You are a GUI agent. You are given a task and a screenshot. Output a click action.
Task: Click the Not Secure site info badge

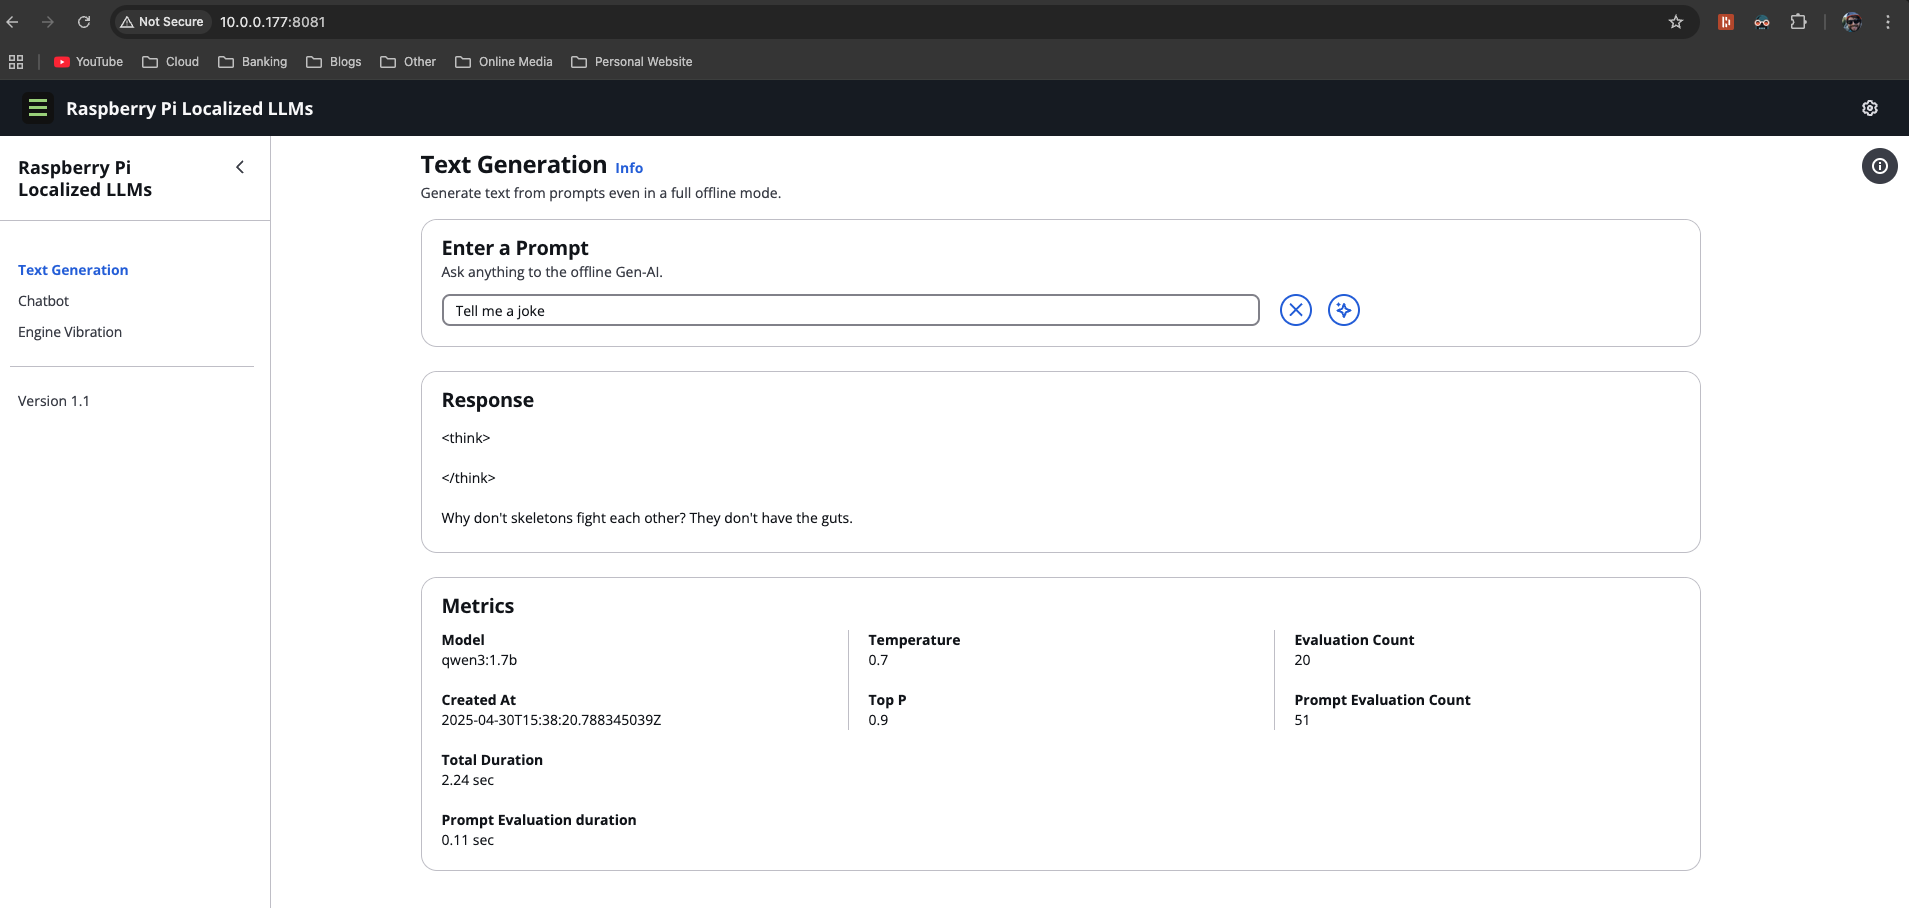point(161,22)
